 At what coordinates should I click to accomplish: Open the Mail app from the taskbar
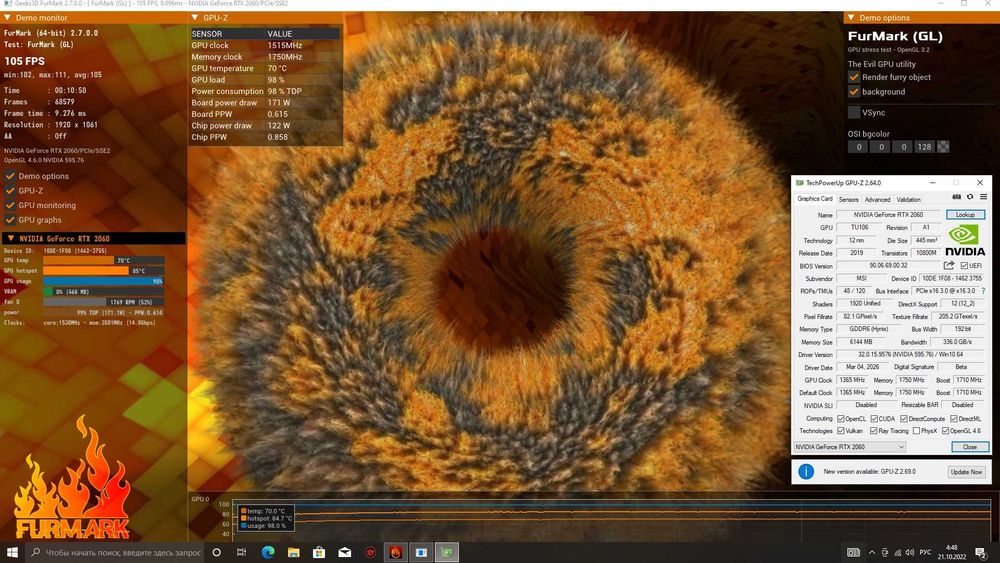(x=344, y=552)
